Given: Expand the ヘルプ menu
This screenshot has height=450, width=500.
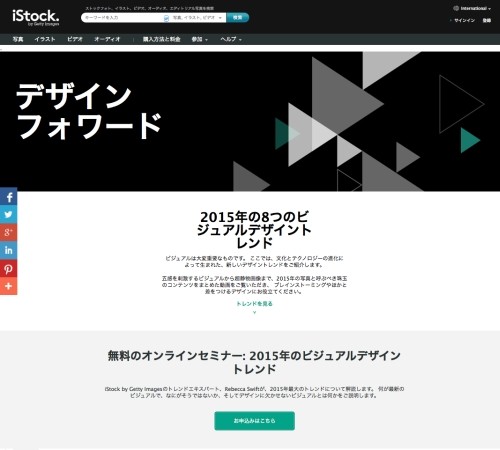Looking at the screenshot, I should coord(231,39).
